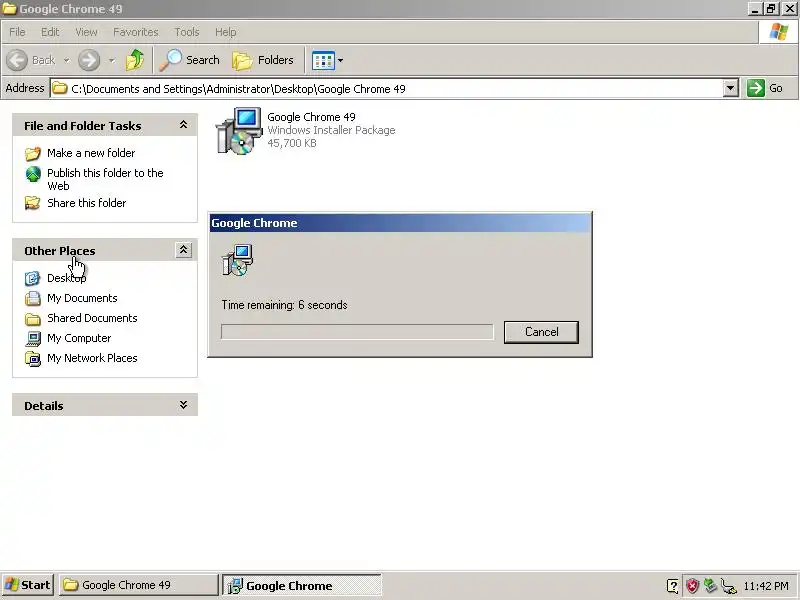Click Share this folder link
Viewport: 800px width, 600px height.
tap(87, 203)
